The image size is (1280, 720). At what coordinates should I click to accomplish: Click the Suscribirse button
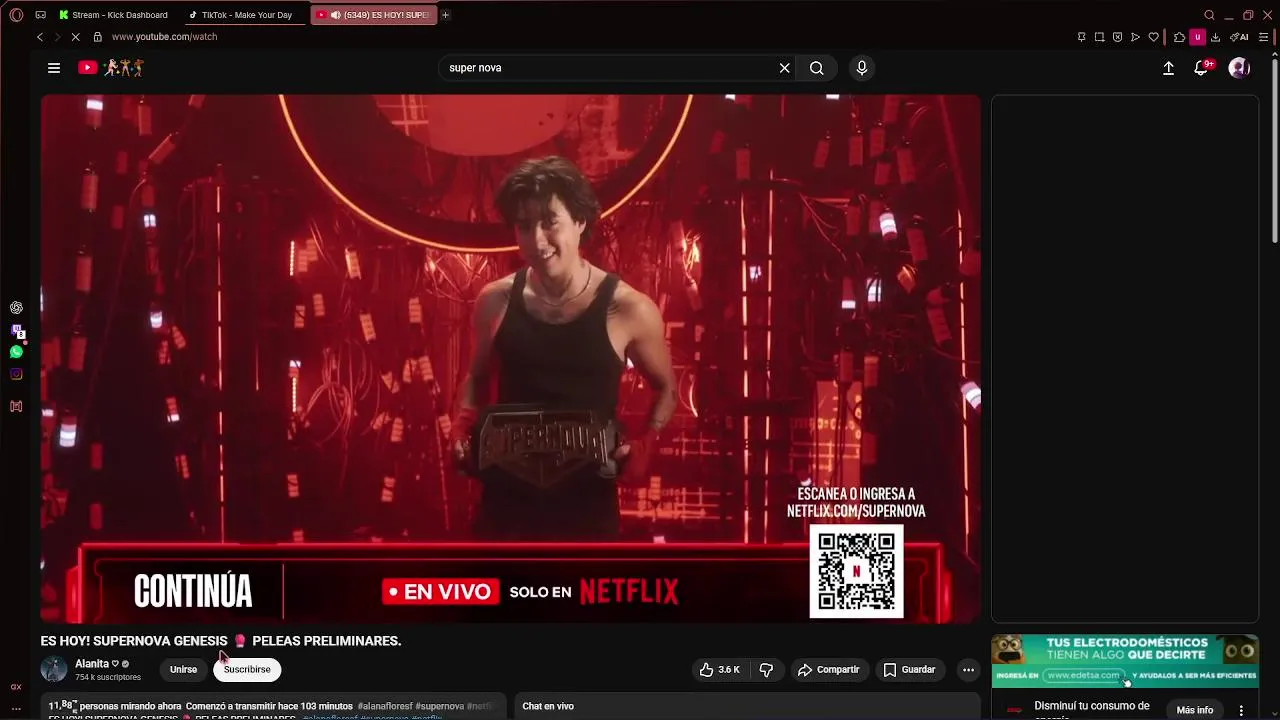247,669
